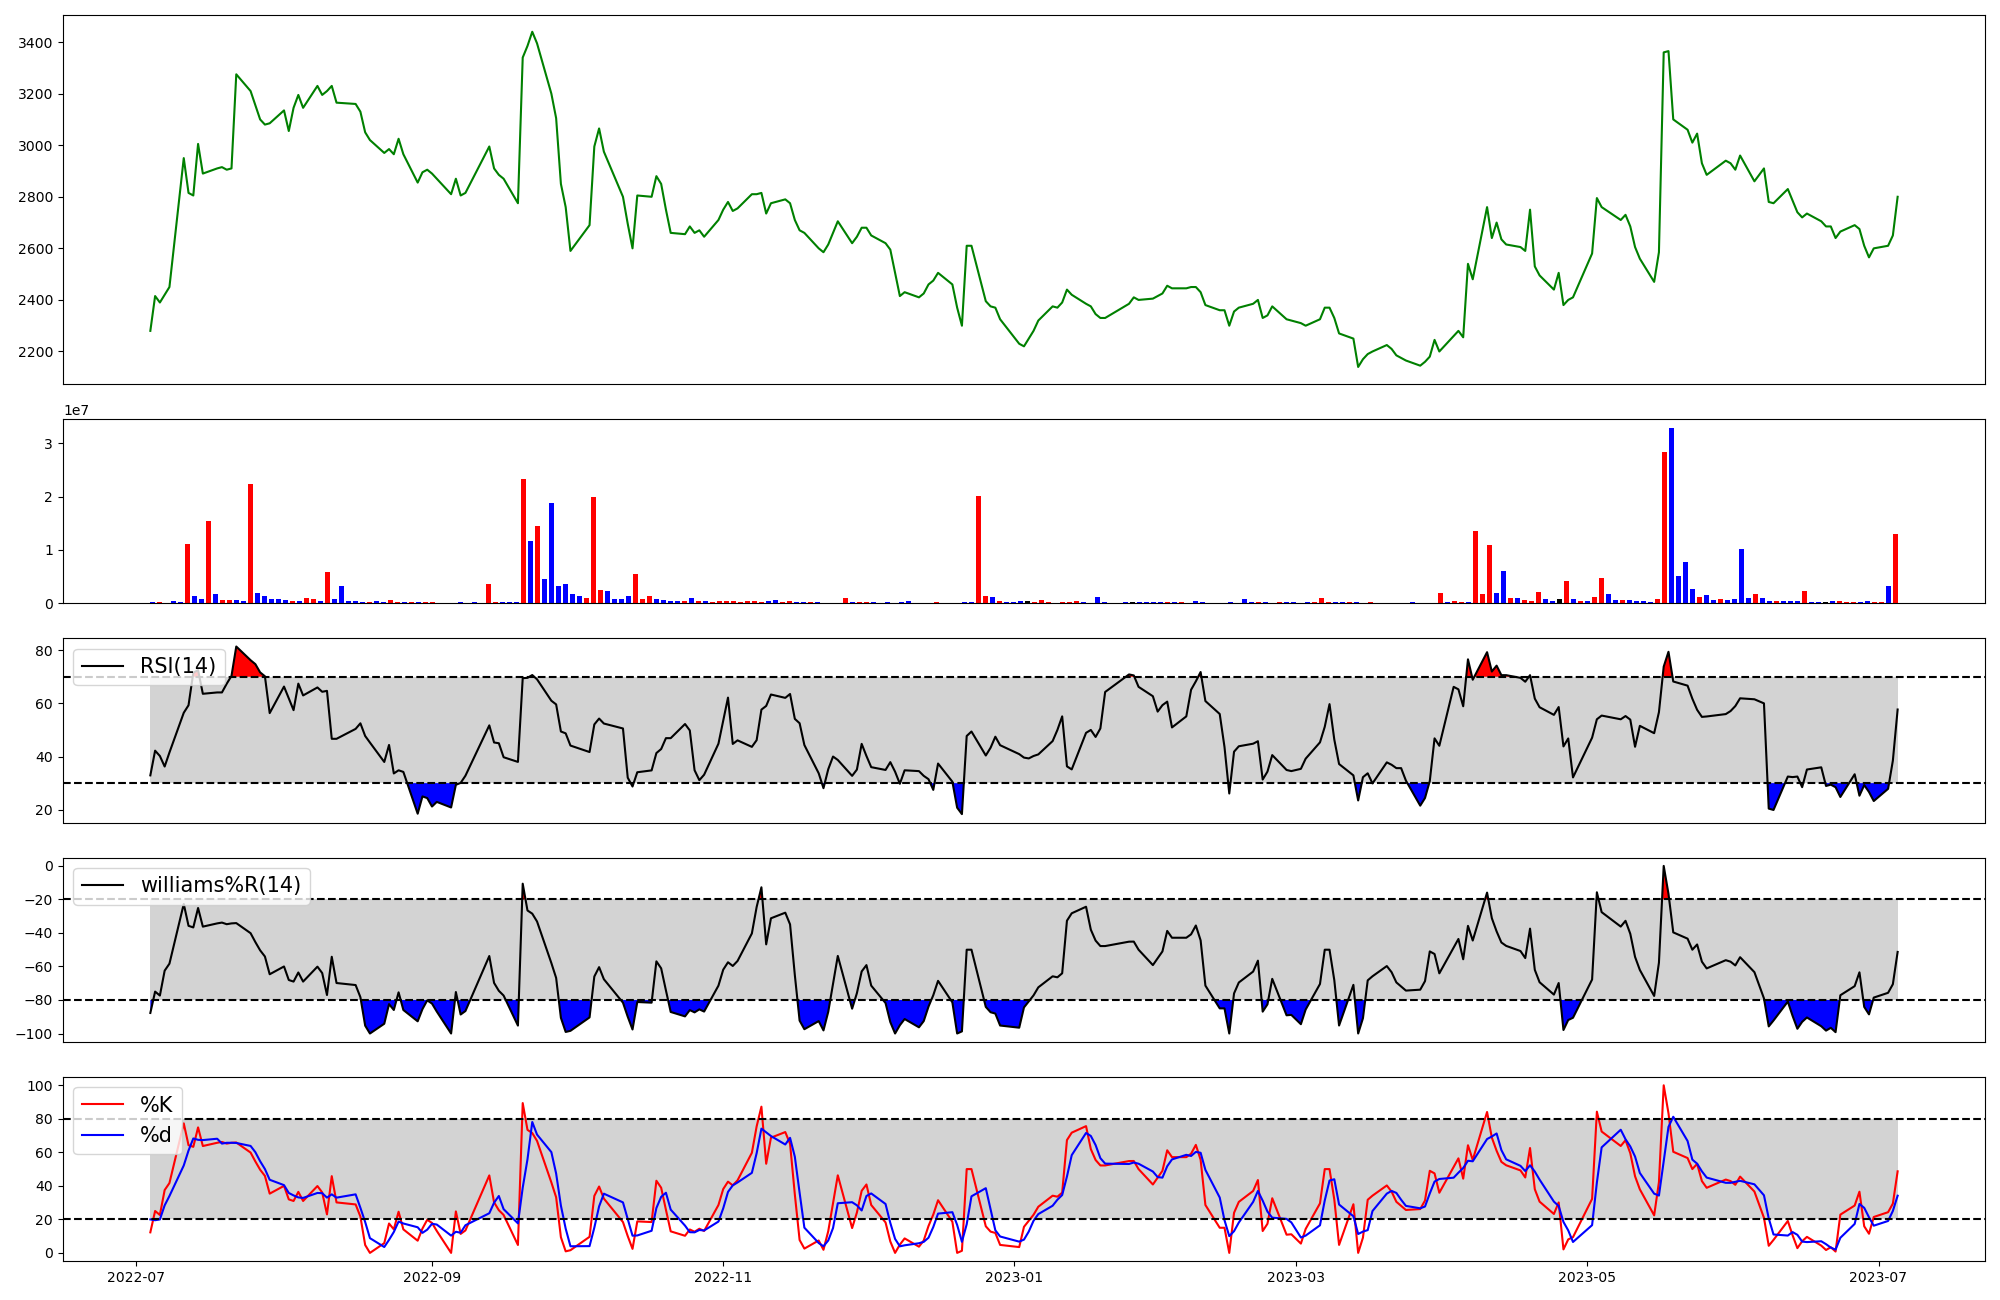
Task: Click the williams%R(14) legend label
Action: pos(220,885)
